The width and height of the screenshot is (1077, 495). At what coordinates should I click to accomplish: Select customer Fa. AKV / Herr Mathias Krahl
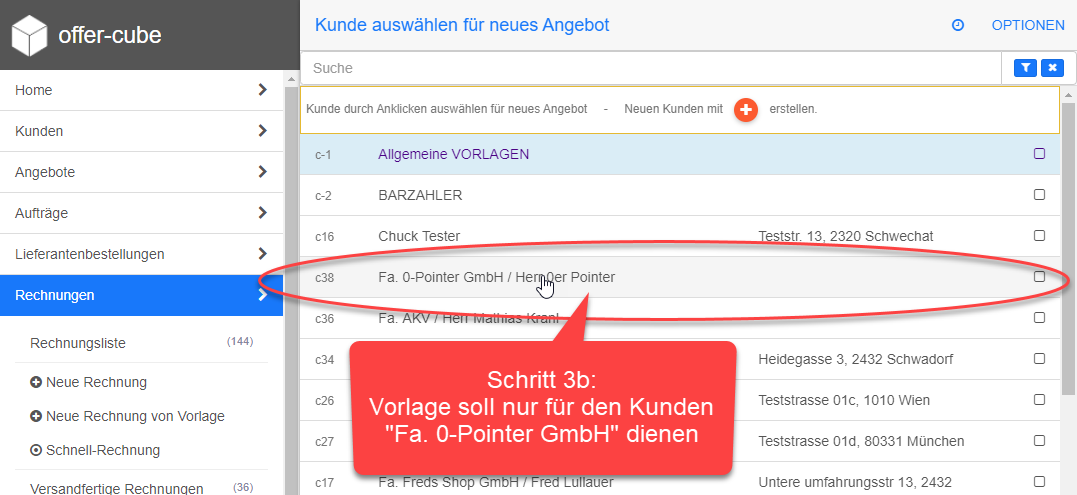click(468, 318)
